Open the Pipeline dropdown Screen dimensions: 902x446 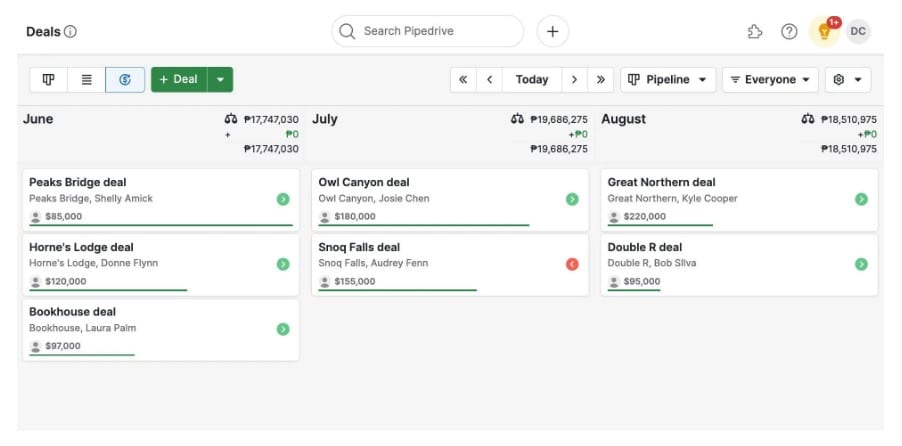pyautogui.click(x=668, y=79)
